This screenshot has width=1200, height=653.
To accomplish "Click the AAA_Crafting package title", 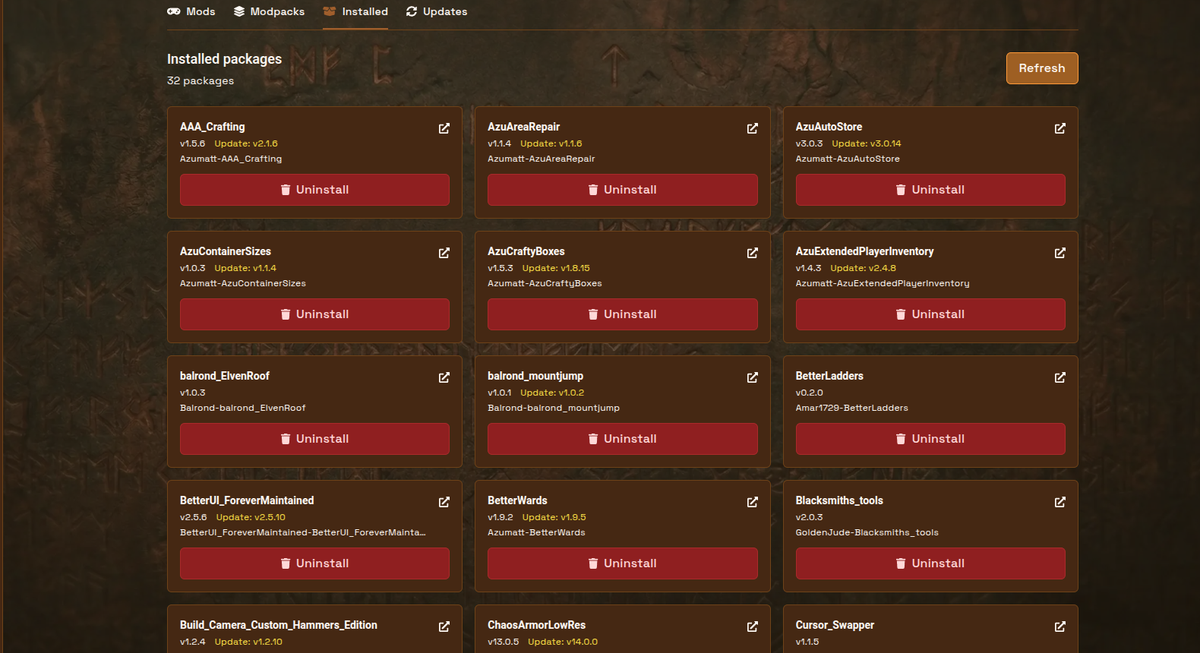I will coord(212,127).
